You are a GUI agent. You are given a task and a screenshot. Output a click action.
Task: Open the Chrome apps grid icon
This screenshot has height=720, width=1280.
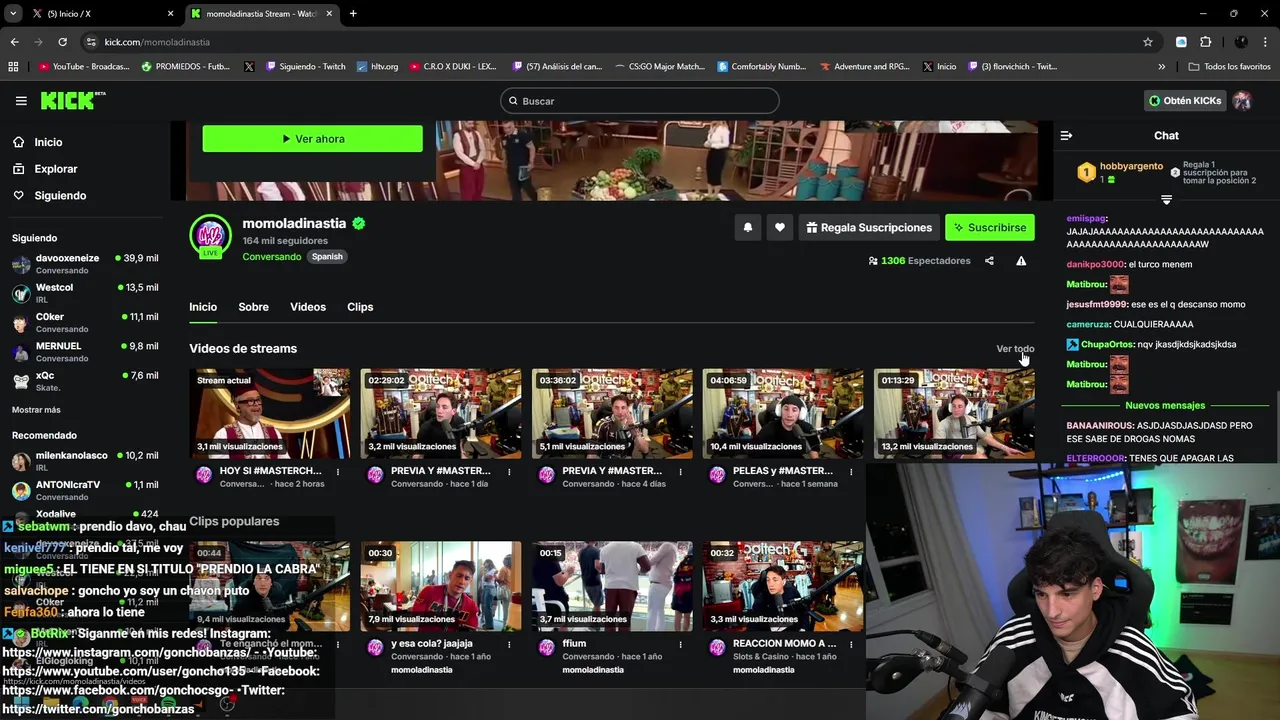click(13, 67)
